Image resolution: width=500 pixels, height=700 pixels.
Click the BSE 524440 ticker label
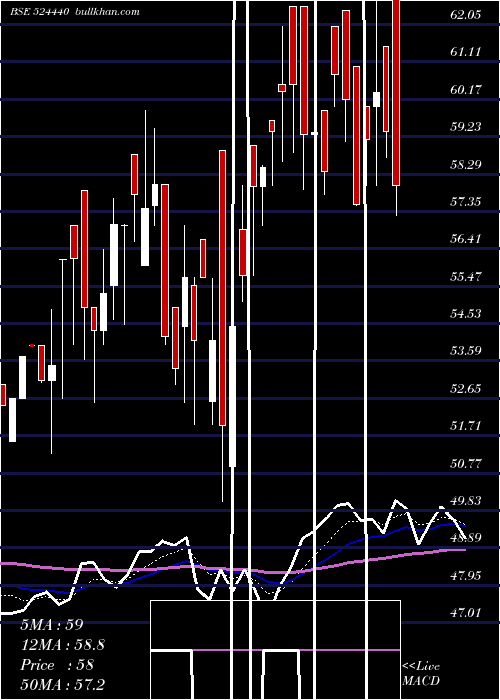(x=39, y=11)
